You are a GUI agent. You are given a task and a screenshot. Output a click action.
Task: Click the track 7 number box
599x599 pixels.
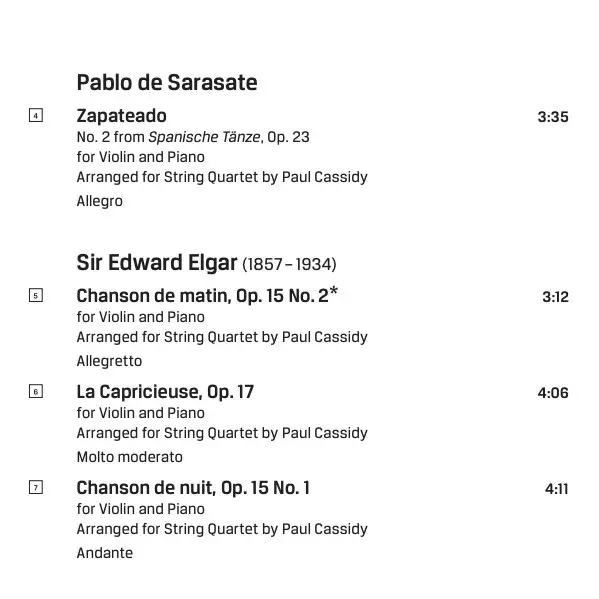coord(36,487)
